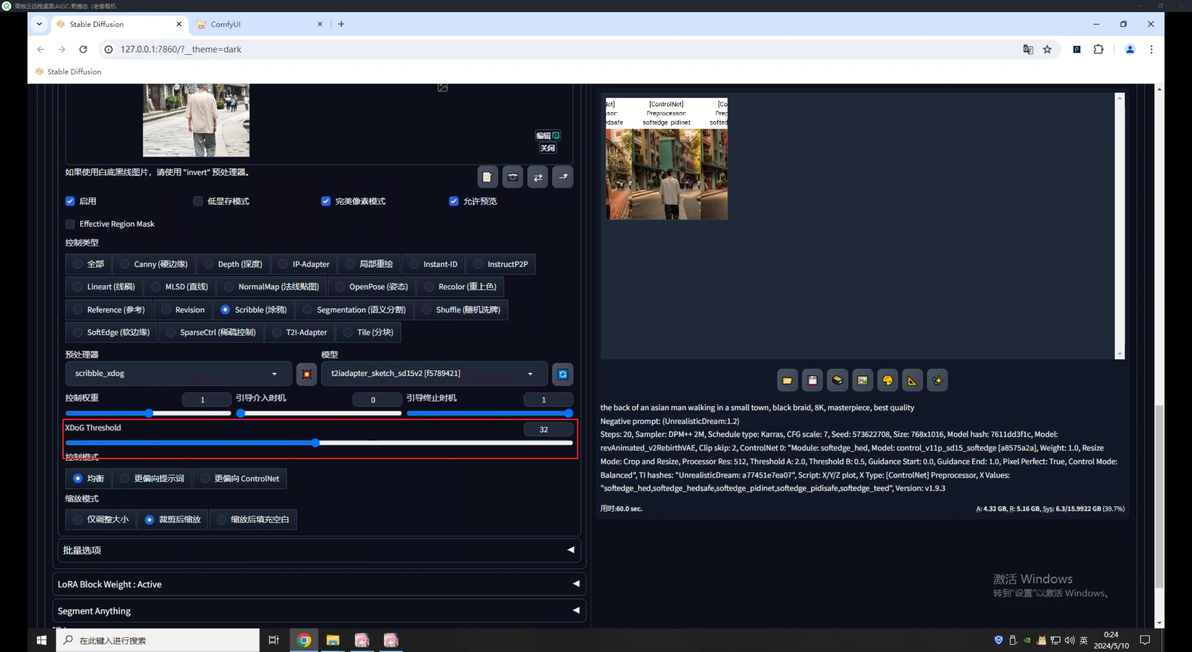Refresh the ControlNet model list
The image size is (1192, 652).
pyautogui.click(x=563, y=374)
